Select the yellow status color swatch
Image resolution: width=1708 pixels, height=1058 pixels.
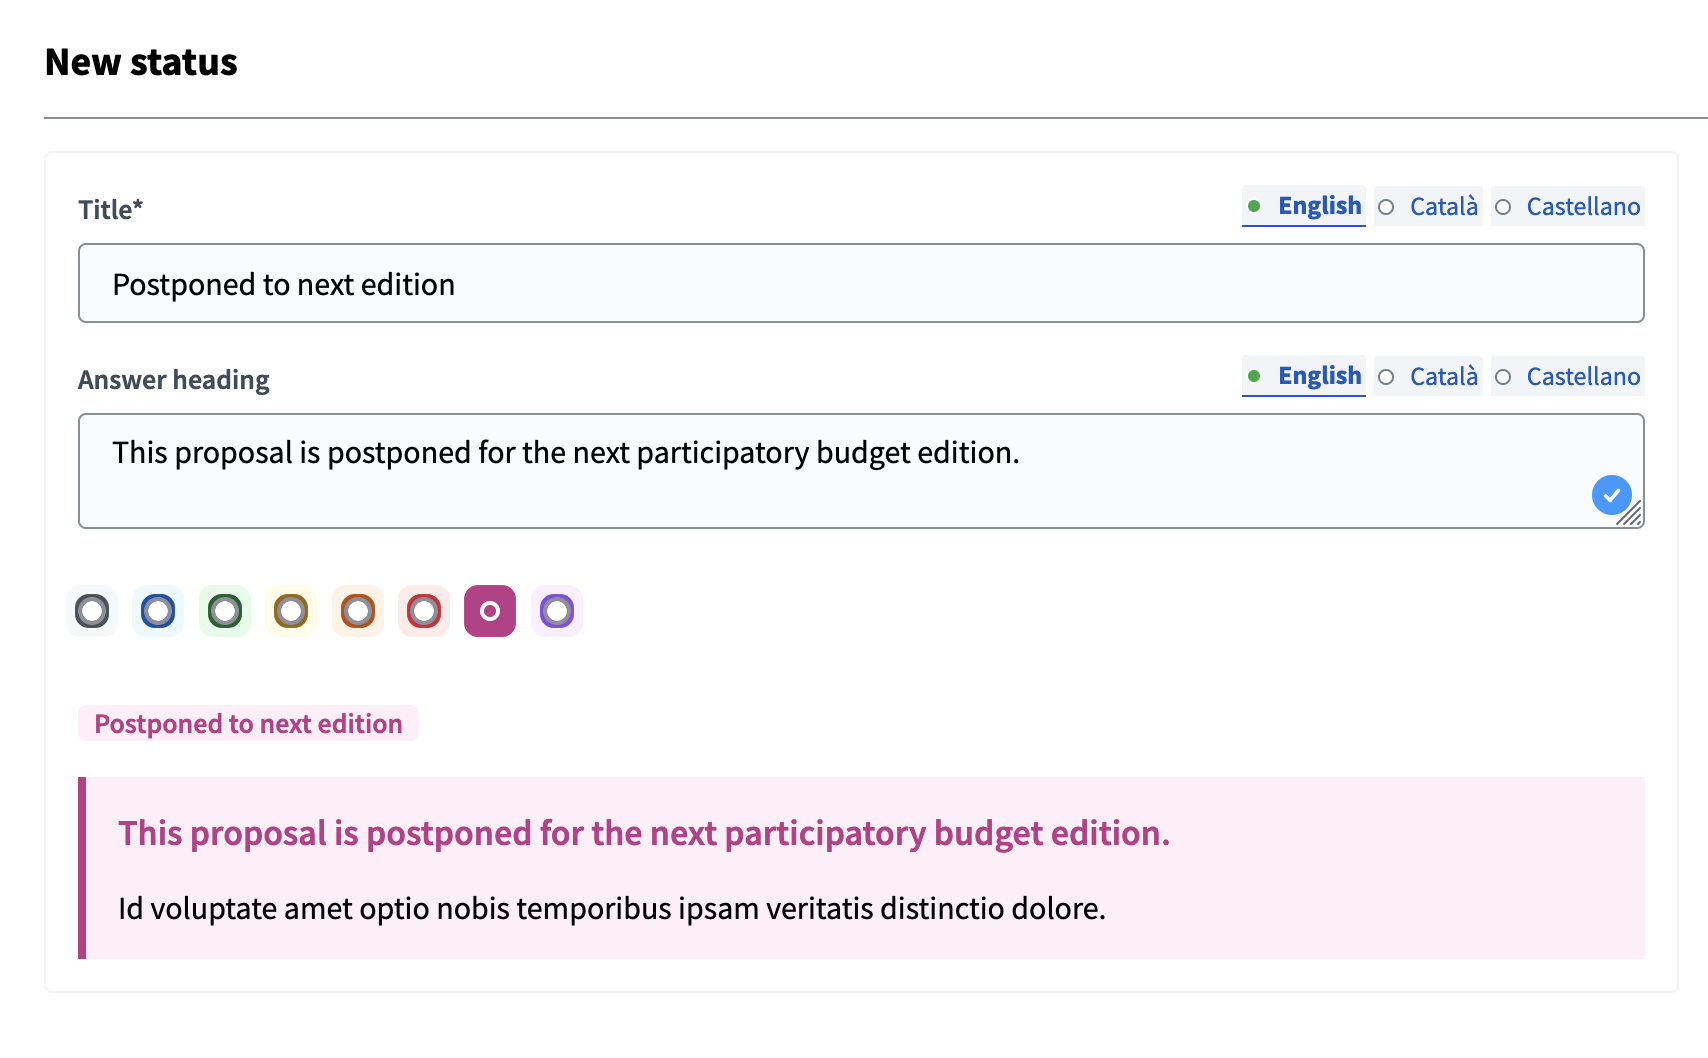pos(290,611)
